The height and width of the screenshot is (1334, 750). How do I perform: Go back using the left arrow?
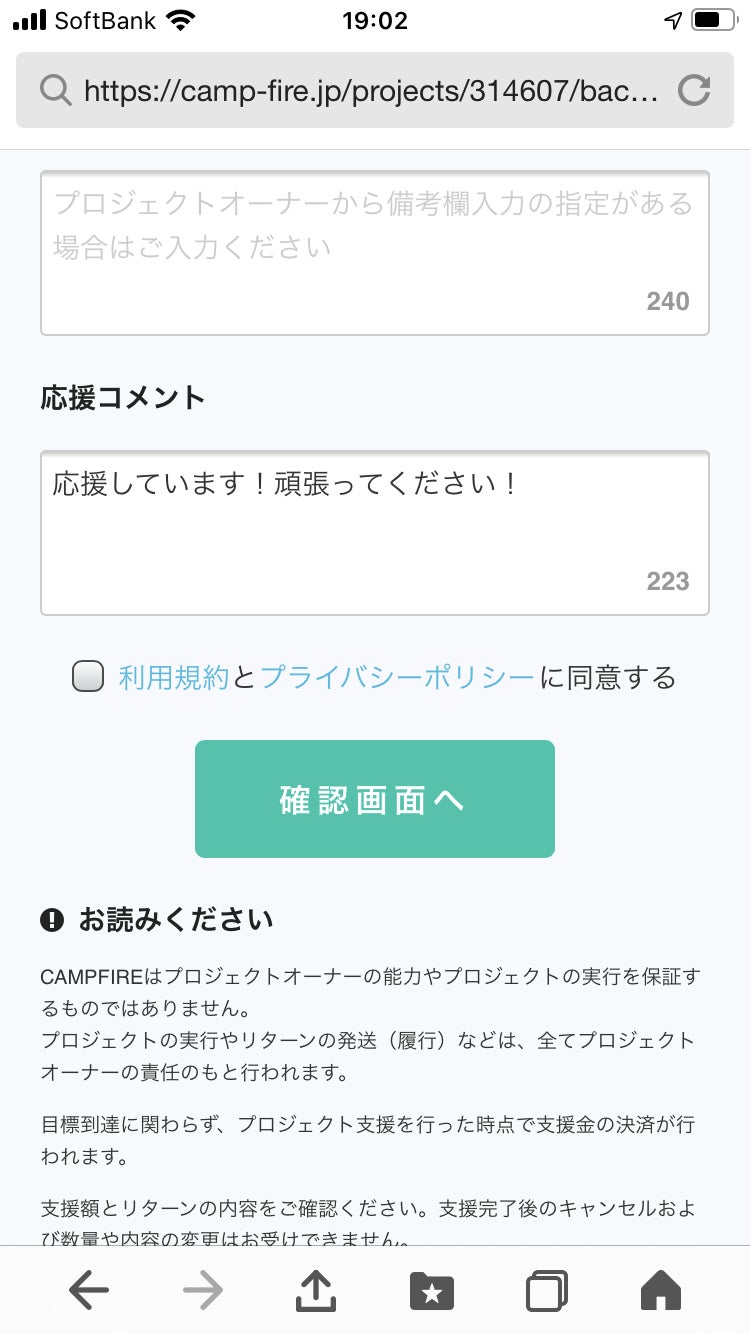tap(89, 1291)
